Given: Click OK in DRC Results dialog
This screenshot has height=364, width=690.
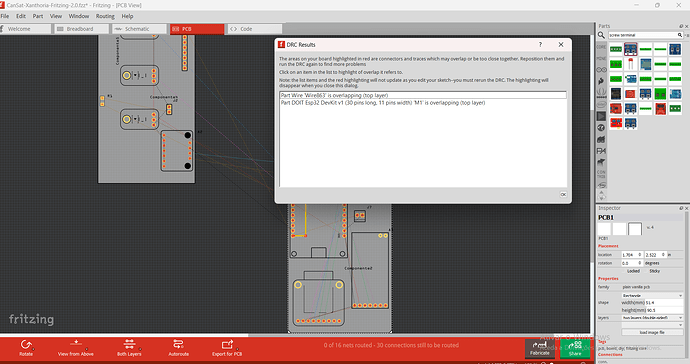Looking at the screenshot, I should (563, 195).
